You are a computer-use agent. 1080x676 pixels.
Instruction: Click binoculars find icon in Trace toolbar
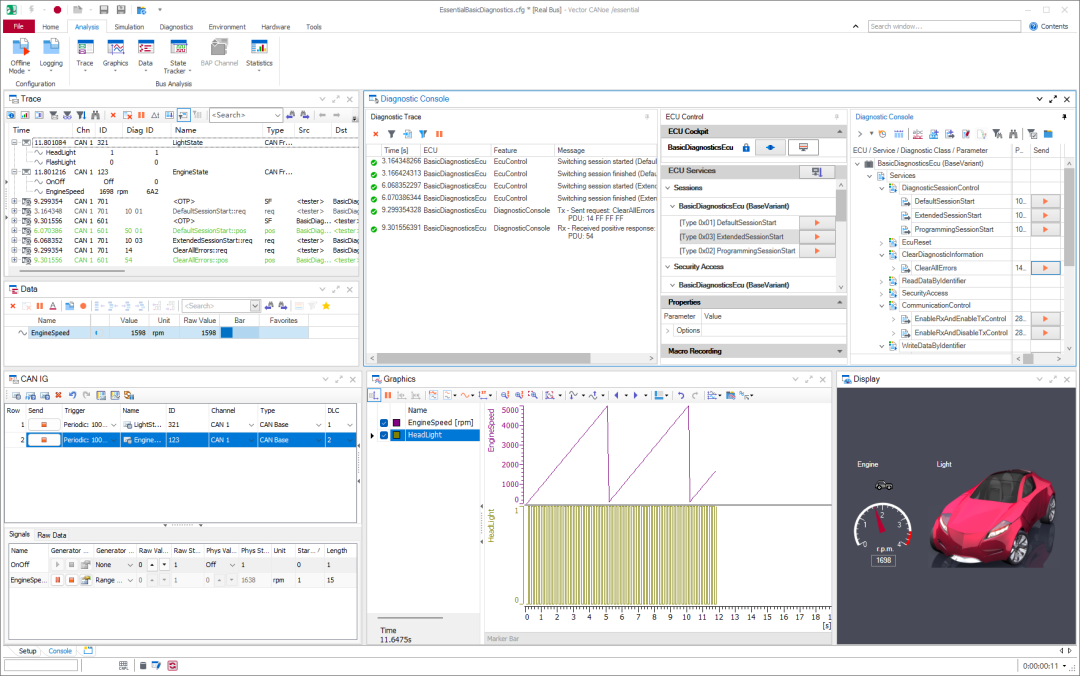click(x=96, y=115)
